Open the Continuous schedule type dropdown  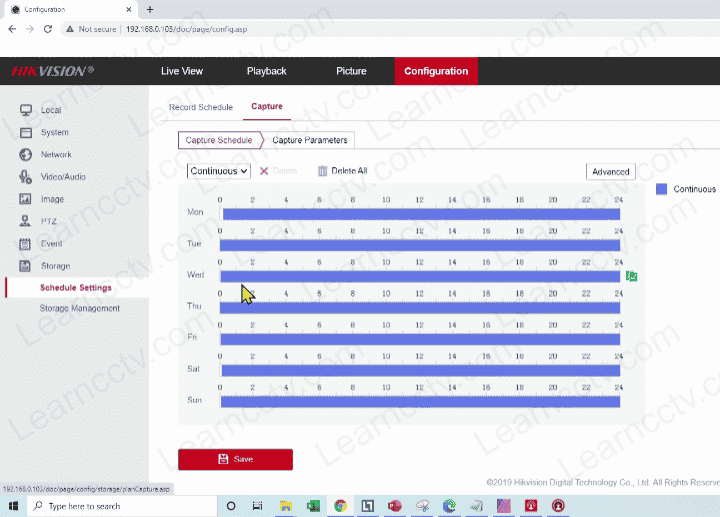tap(218, 171)
